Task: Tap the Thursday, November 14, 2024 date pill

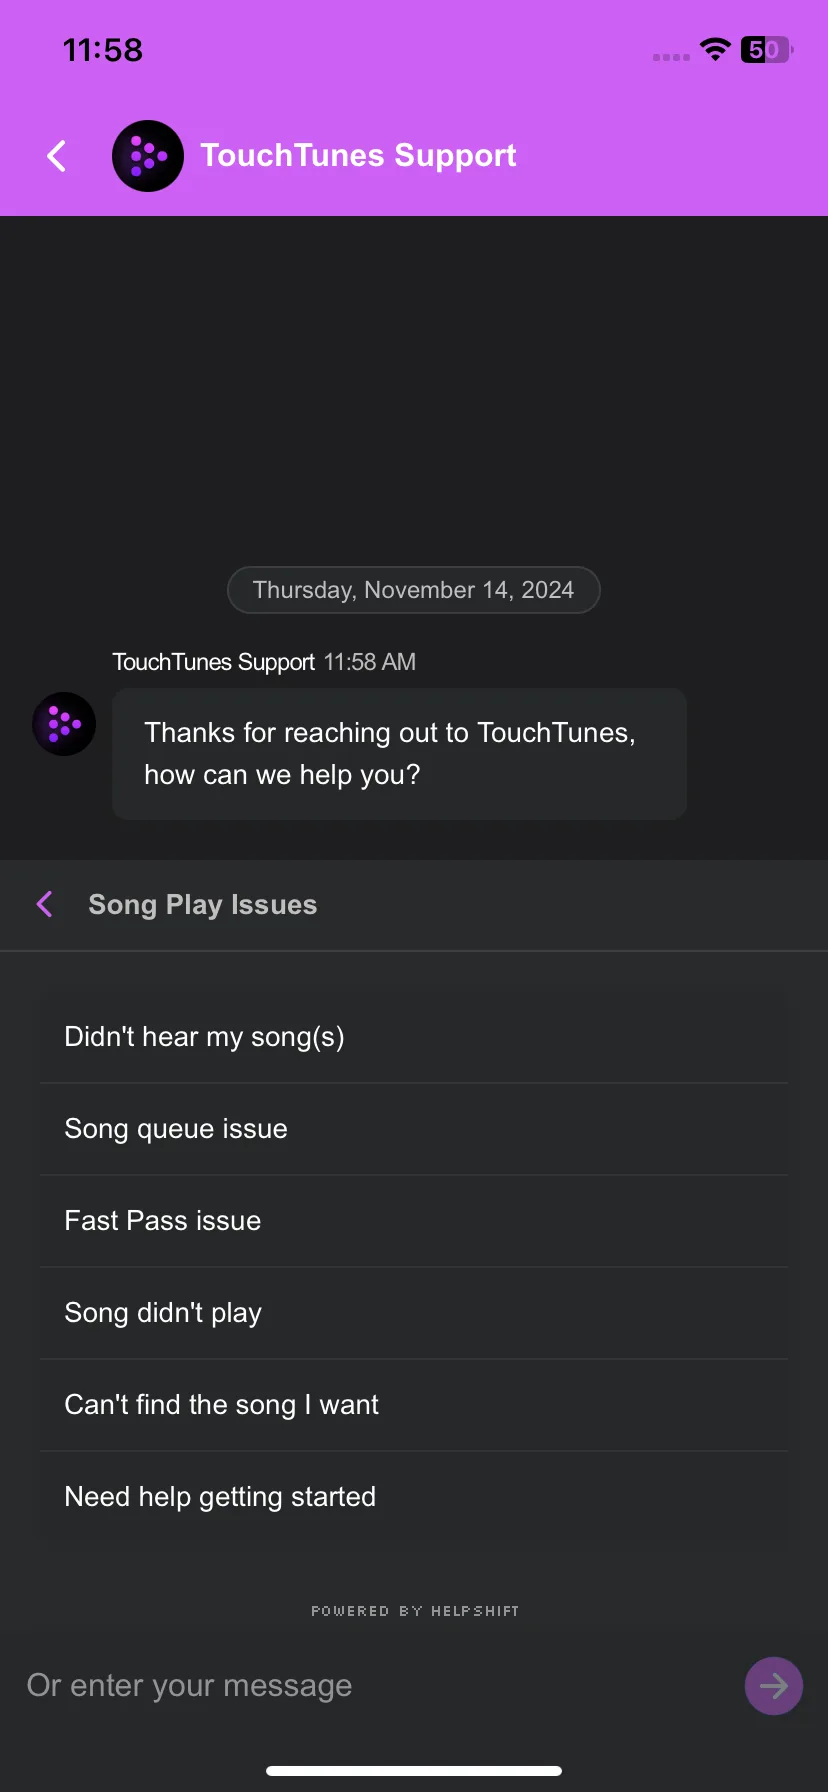Action: (414, 590)
